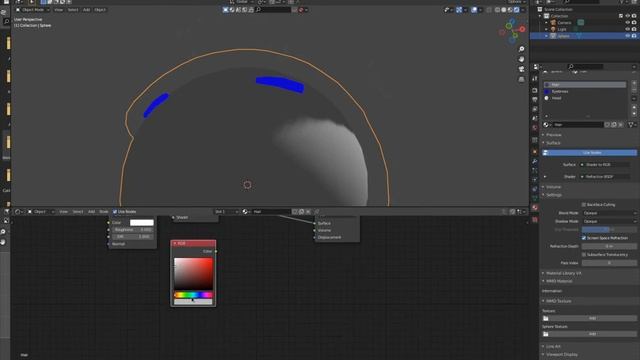Screen dimensions: 640x360
Task: Toggle Sphere visibility eye in outliner
Action: pyautogui.click(x=627, y=36)
